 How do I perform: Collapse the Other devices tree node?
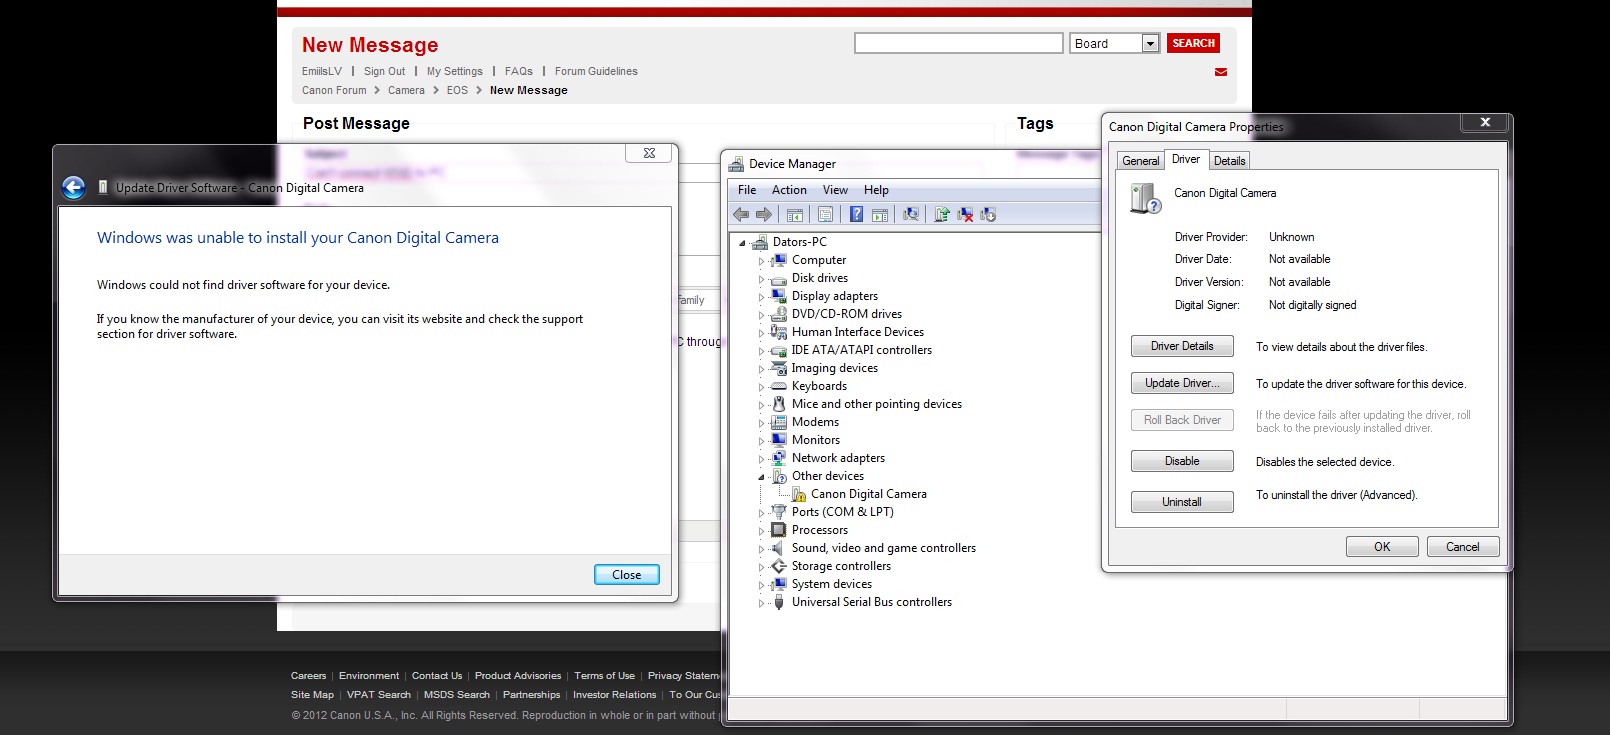pos(761,477)
